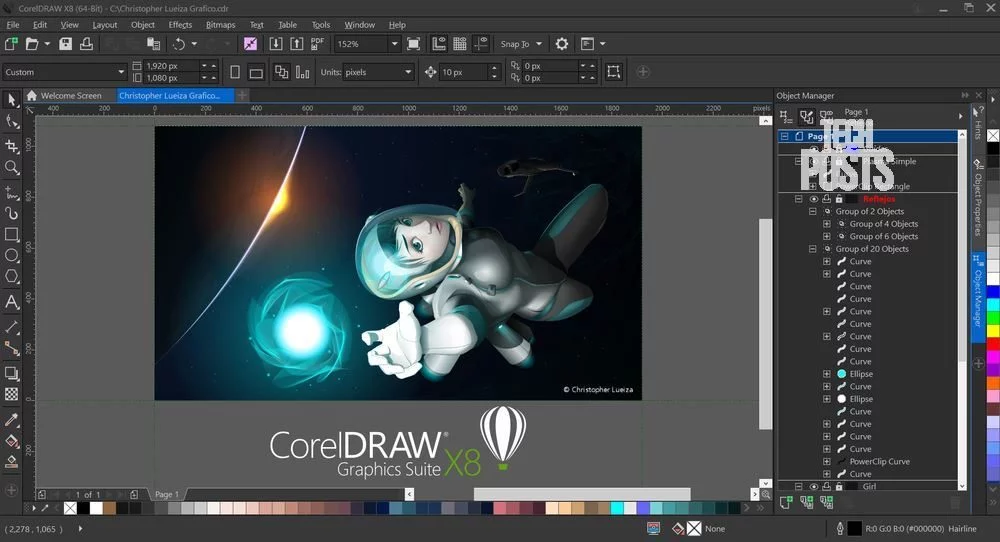Screen dimensions: 1000x542
Task: Click the Page 1 tab below the canvas
Action: (167, 494)
